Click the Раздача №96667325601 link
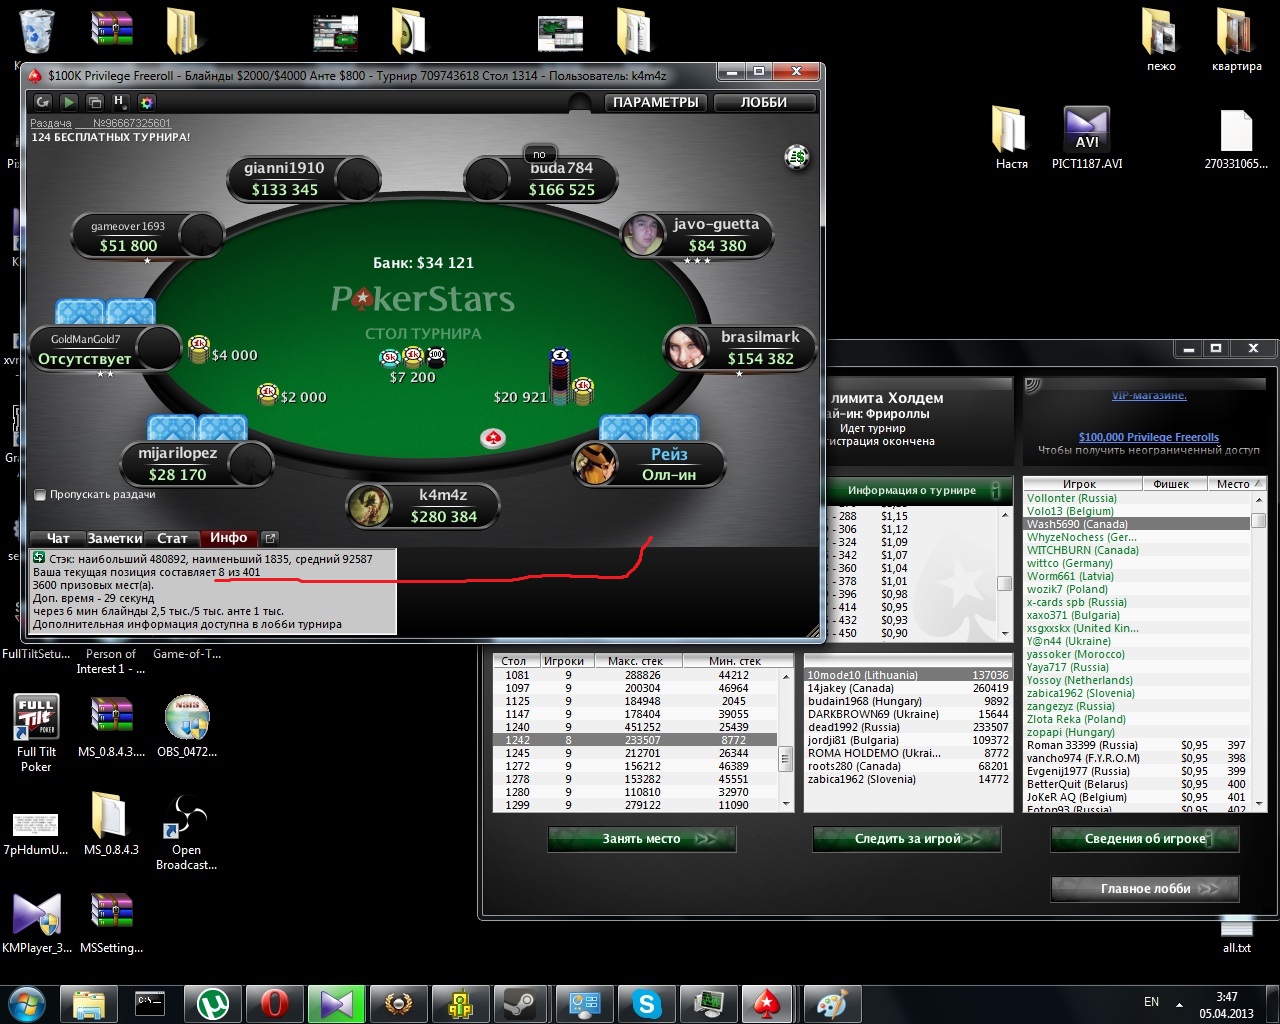The image size is (1280, 1024). 100,123
